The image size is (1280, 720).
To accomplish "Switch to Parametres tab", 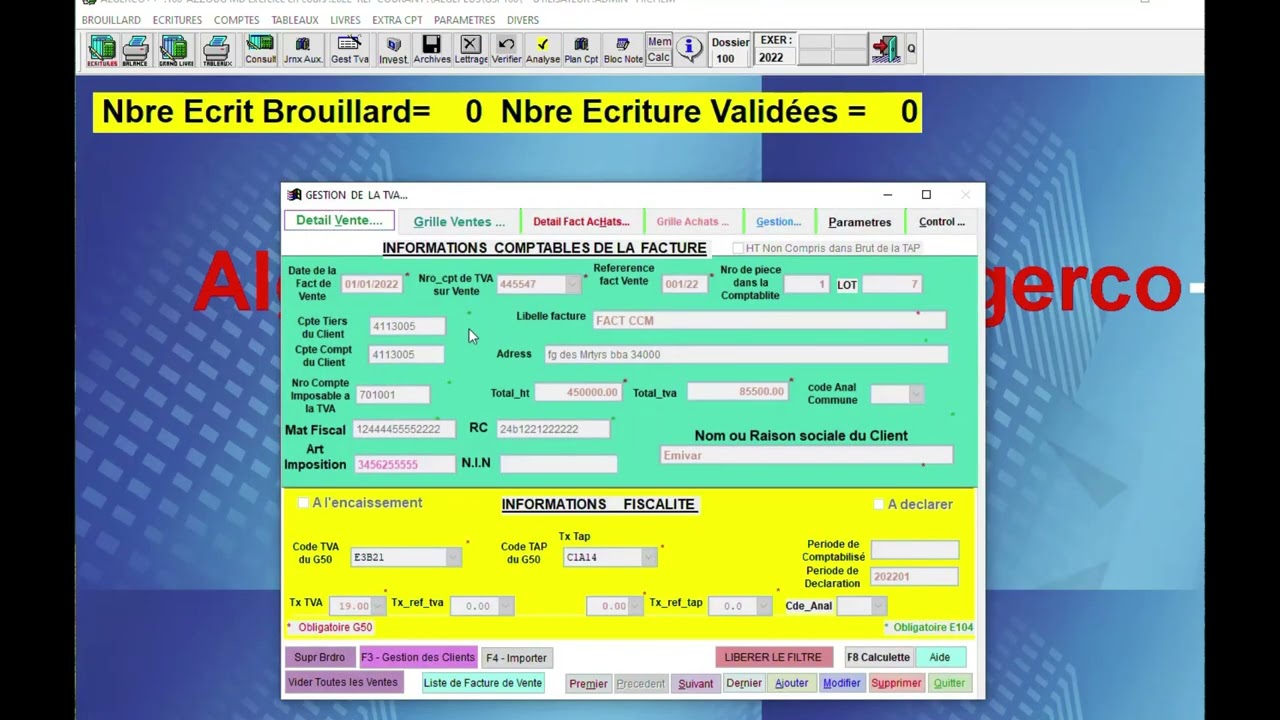I will [x=859, y=222].
